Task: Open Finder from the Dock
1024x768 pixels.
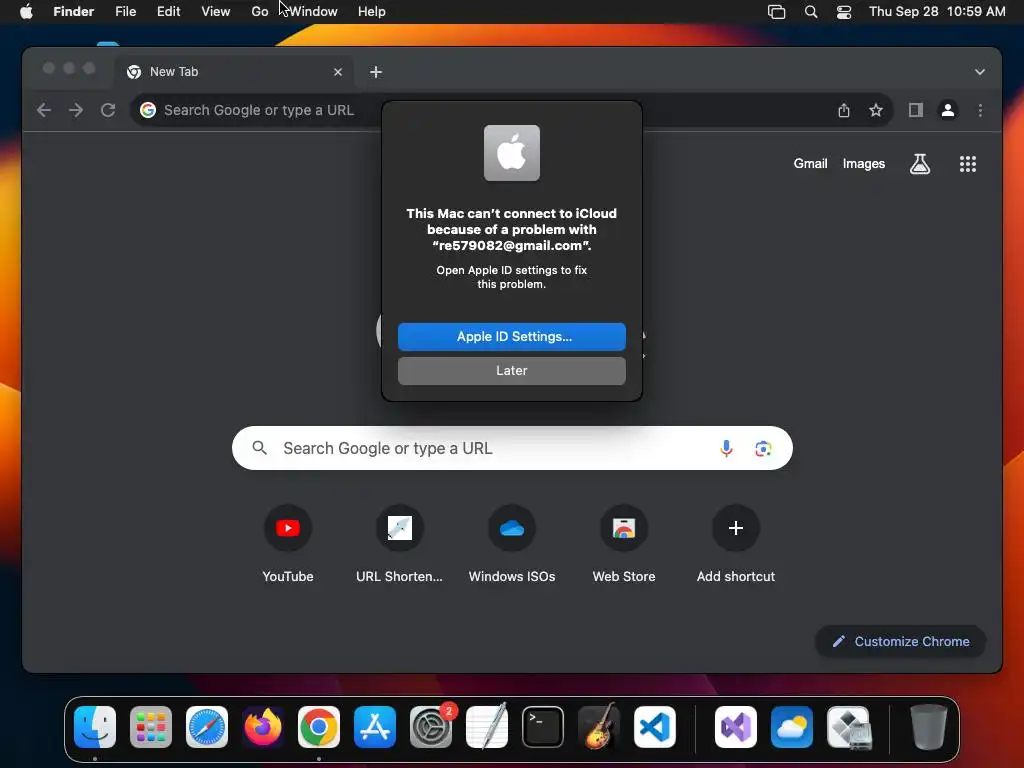Action: [95, 727]
